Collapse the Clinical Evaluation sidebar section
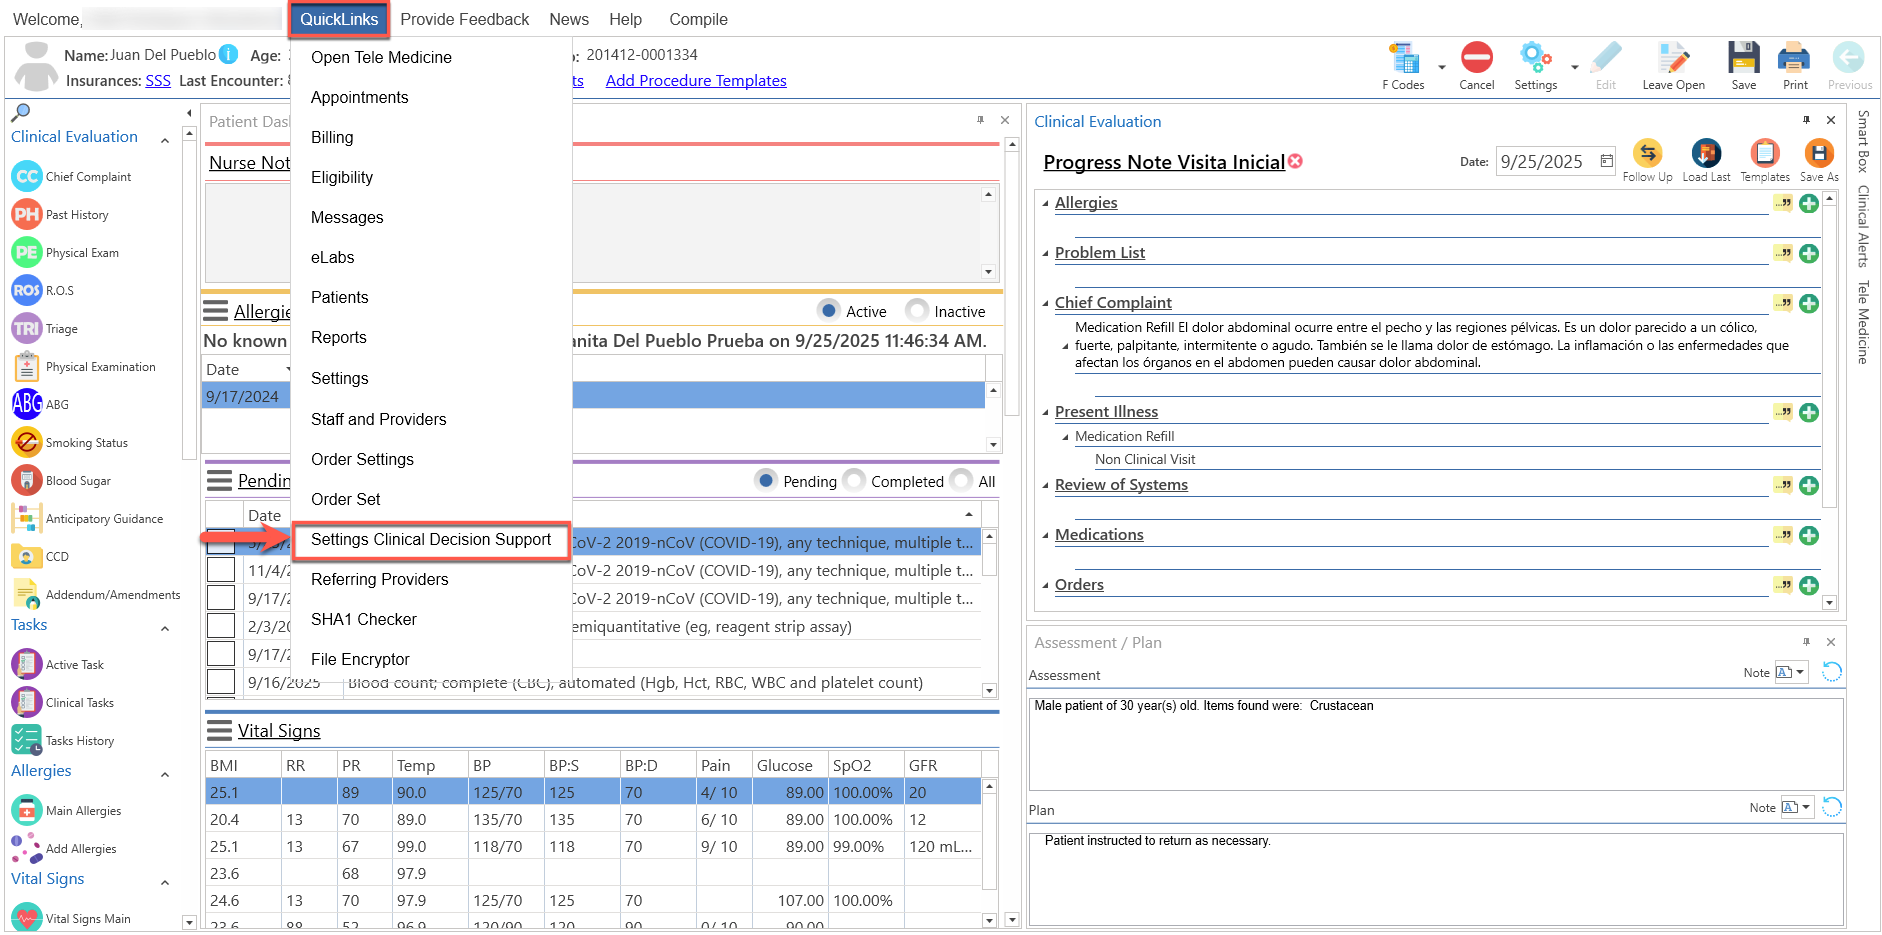The height and width of the screenshot is (935, 1882). 165,141
